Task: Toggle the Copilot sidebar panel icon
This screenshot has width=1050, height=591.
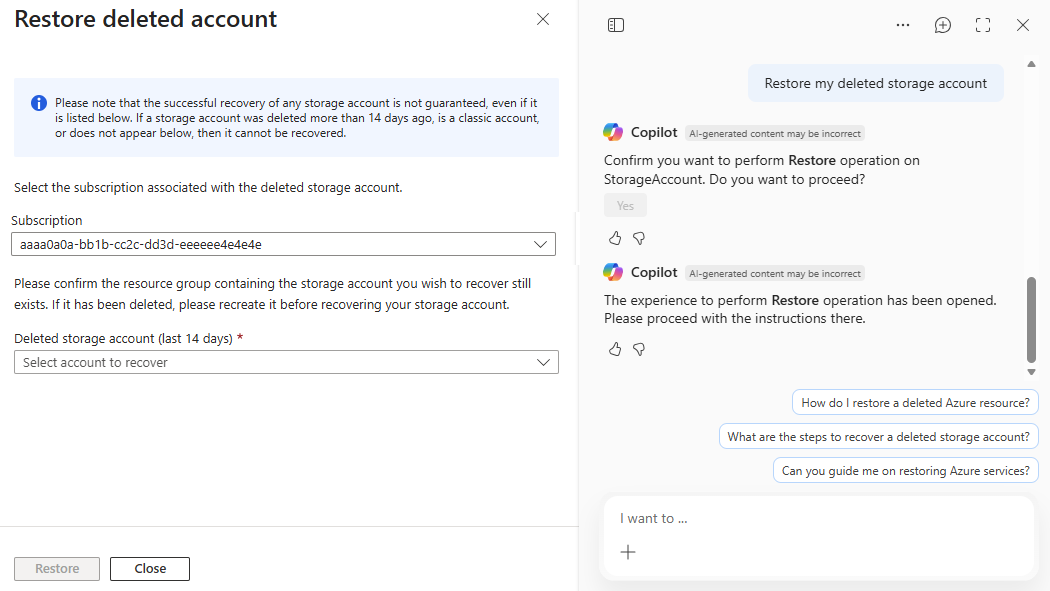Action: tap(616, 25)
